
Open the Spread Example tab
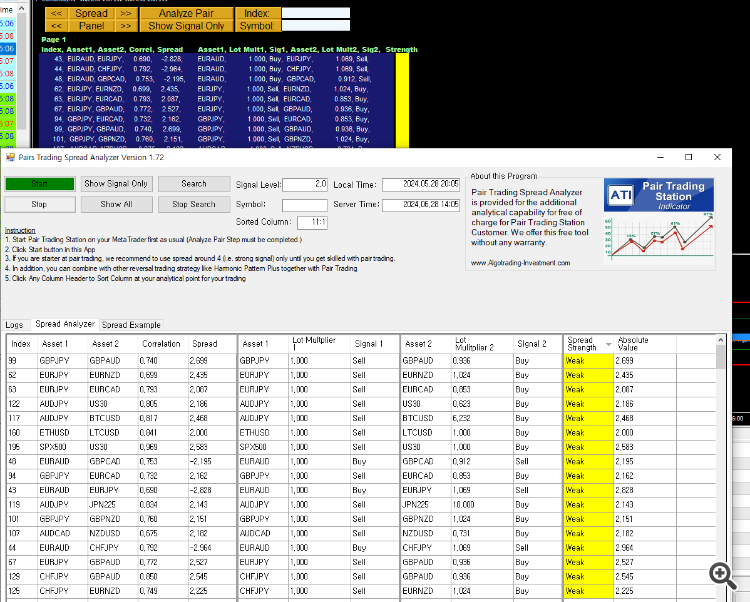(131, 325)
